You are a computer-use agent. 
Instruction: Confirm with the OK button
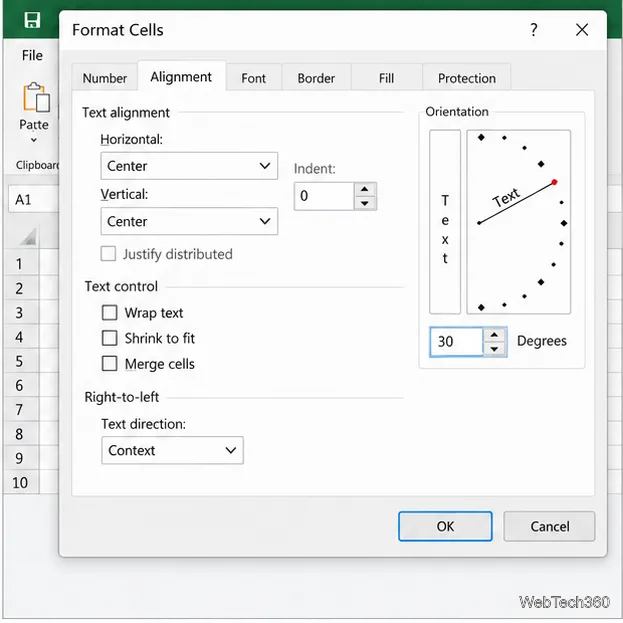click(445, 526)
